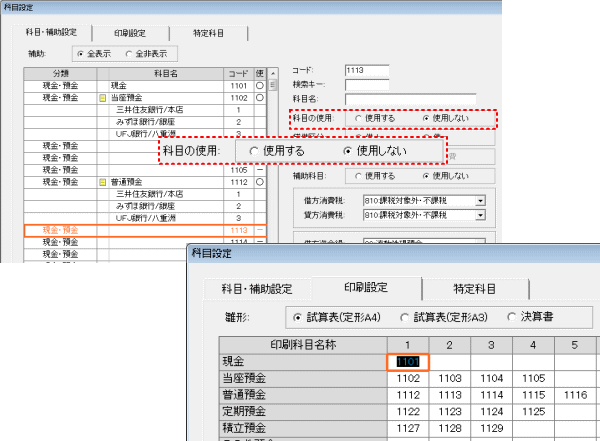Choose 試算表(定形A3) template radio
This screenshot has height=441, width=600.
click(404, 318)
